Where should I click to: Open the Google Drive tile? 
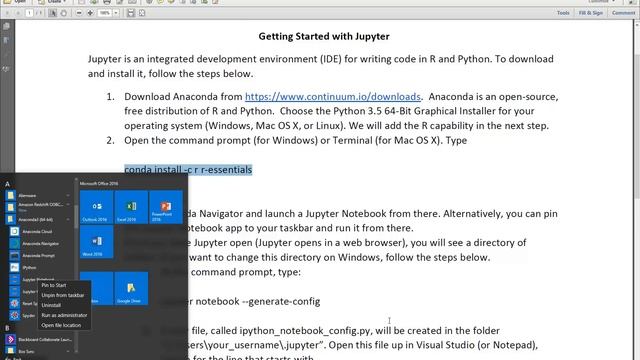coord(131,288)
